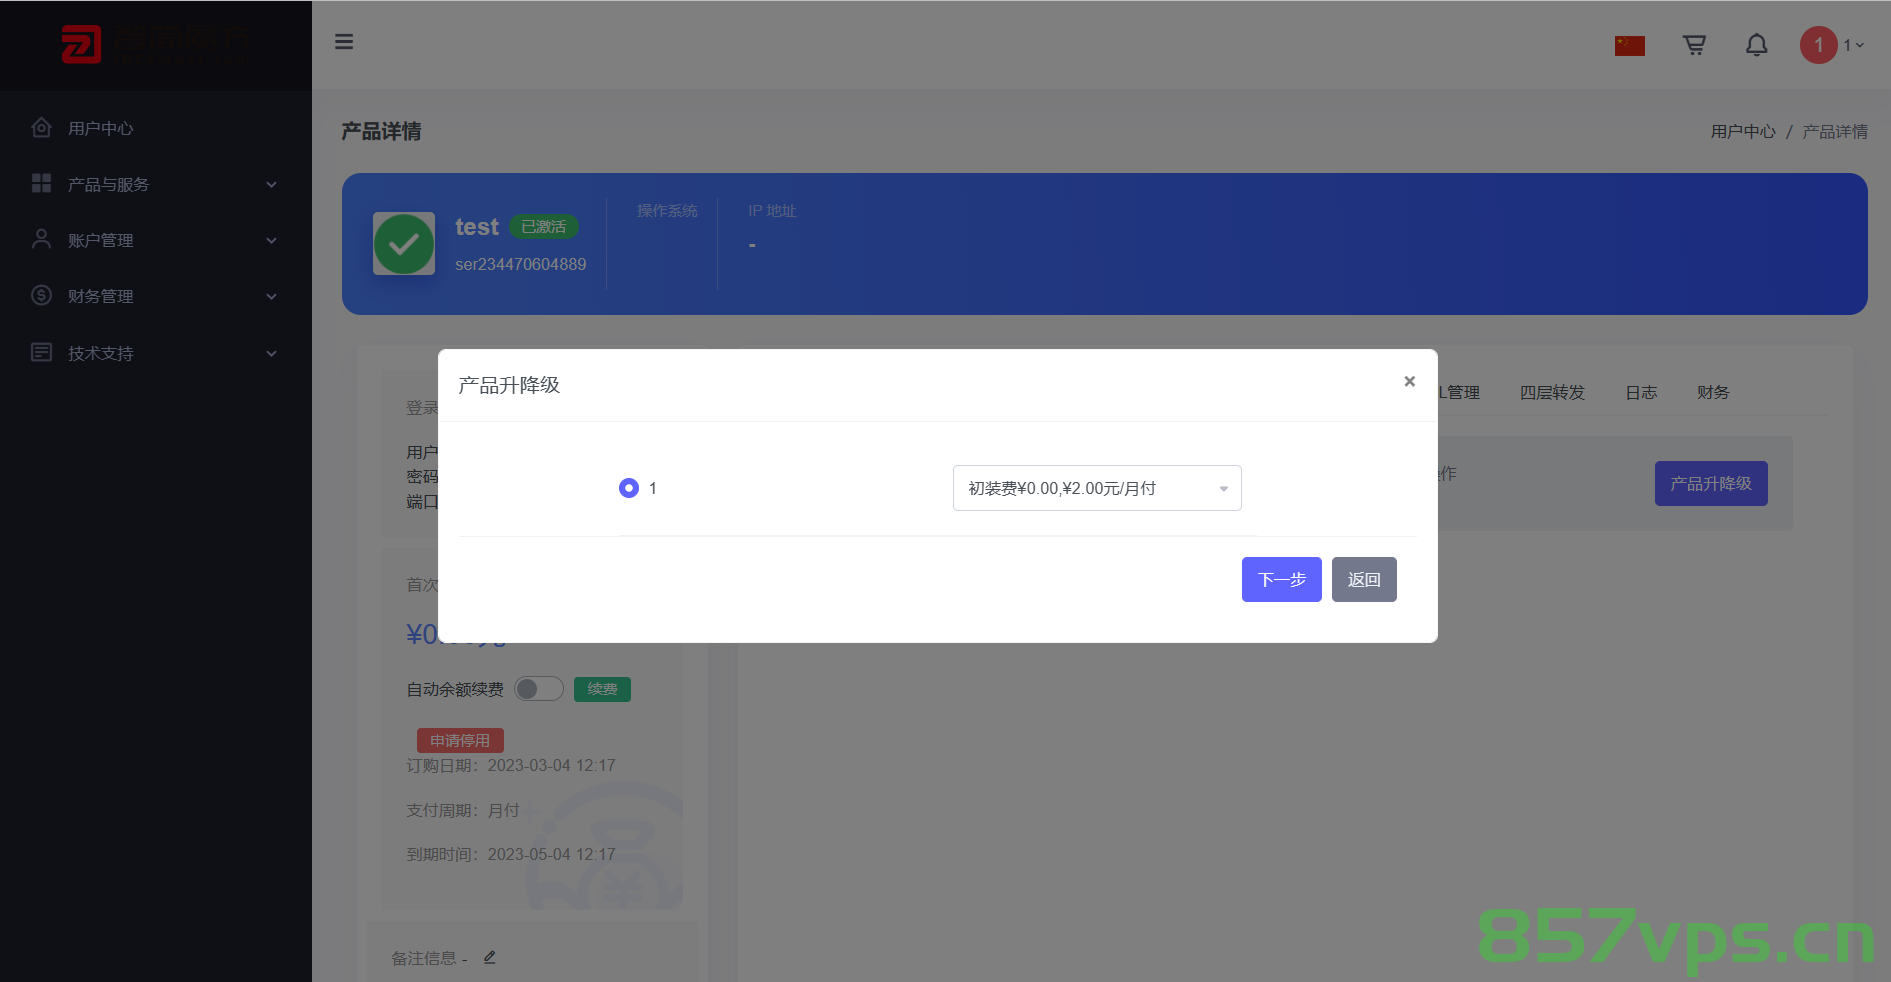Image resolution: width=1891 pixels, height=982 pixels.
Task: Click the 用户中心 home icon
Action: coord(41,128)
